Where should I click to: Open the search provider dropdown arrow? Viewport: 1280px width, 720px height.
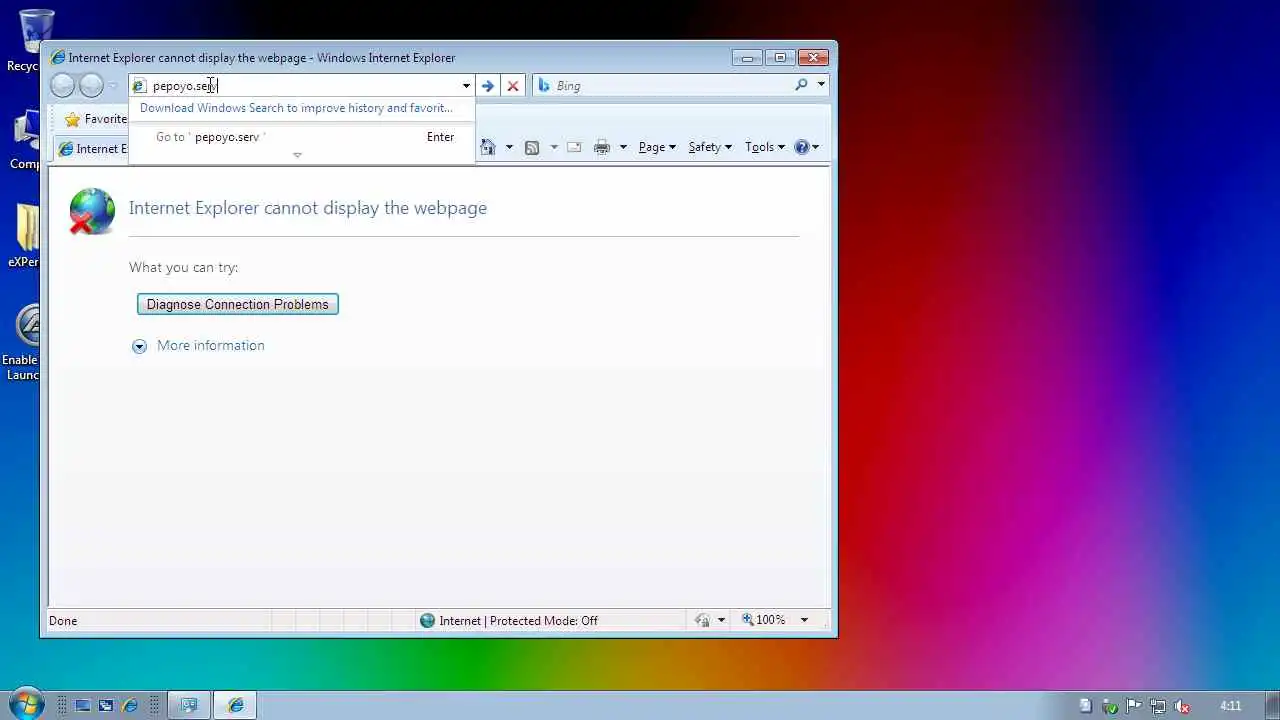click(821, 85)
